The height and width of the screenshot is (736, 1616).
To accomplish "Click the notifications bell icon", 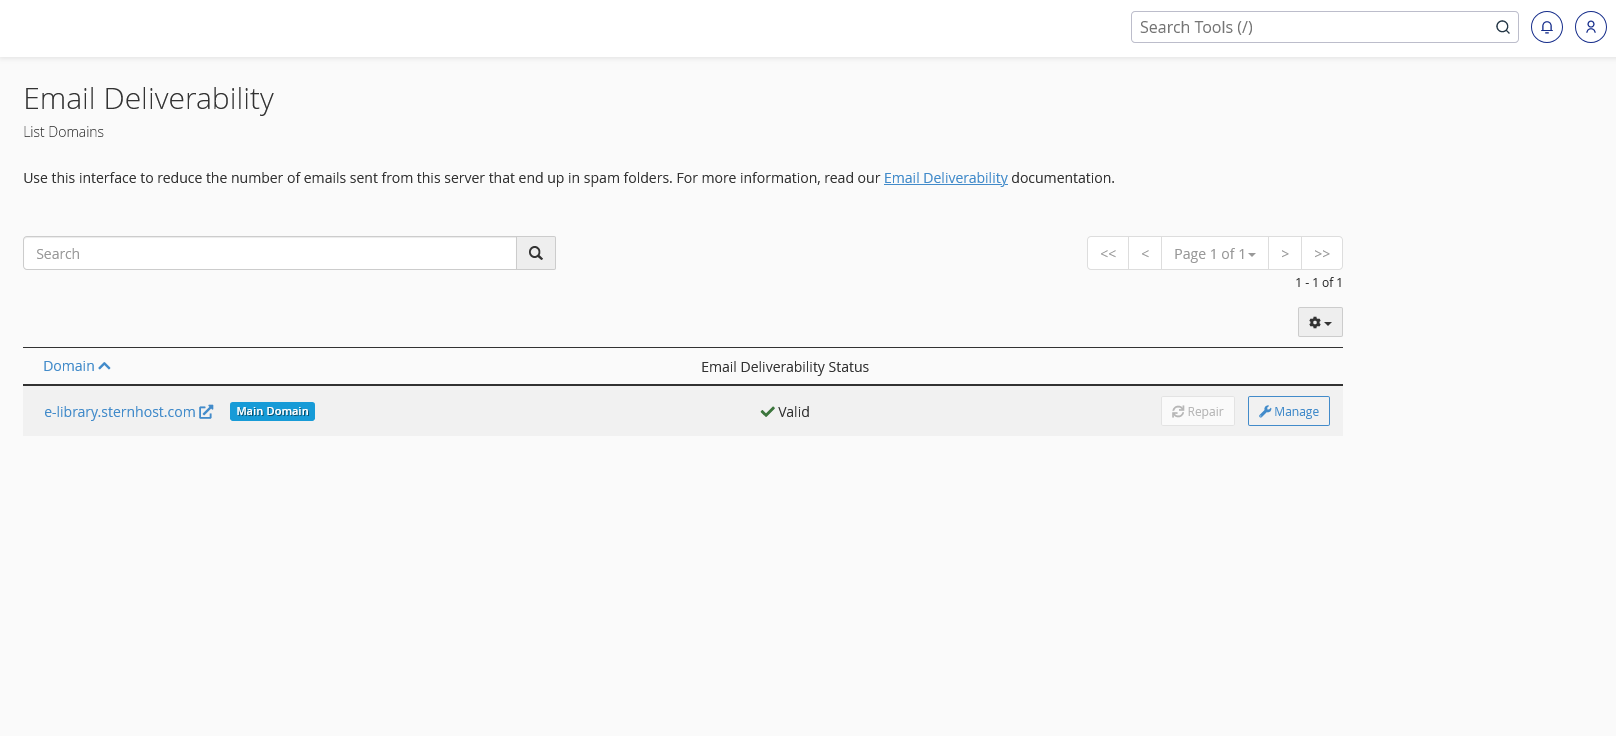I will [1546, 27].
